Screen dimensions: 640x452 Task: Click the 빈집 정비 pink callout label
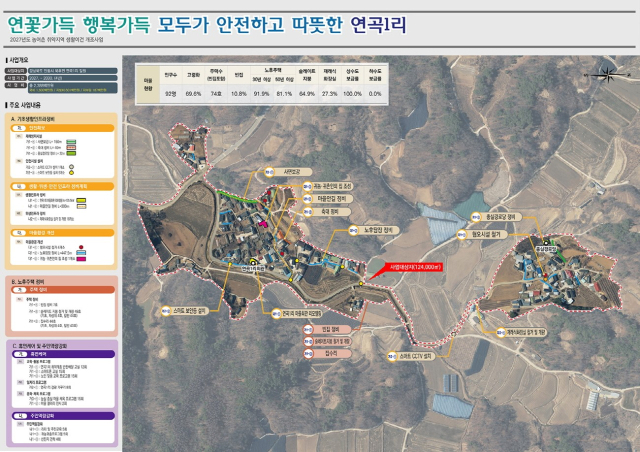point(331,329)
